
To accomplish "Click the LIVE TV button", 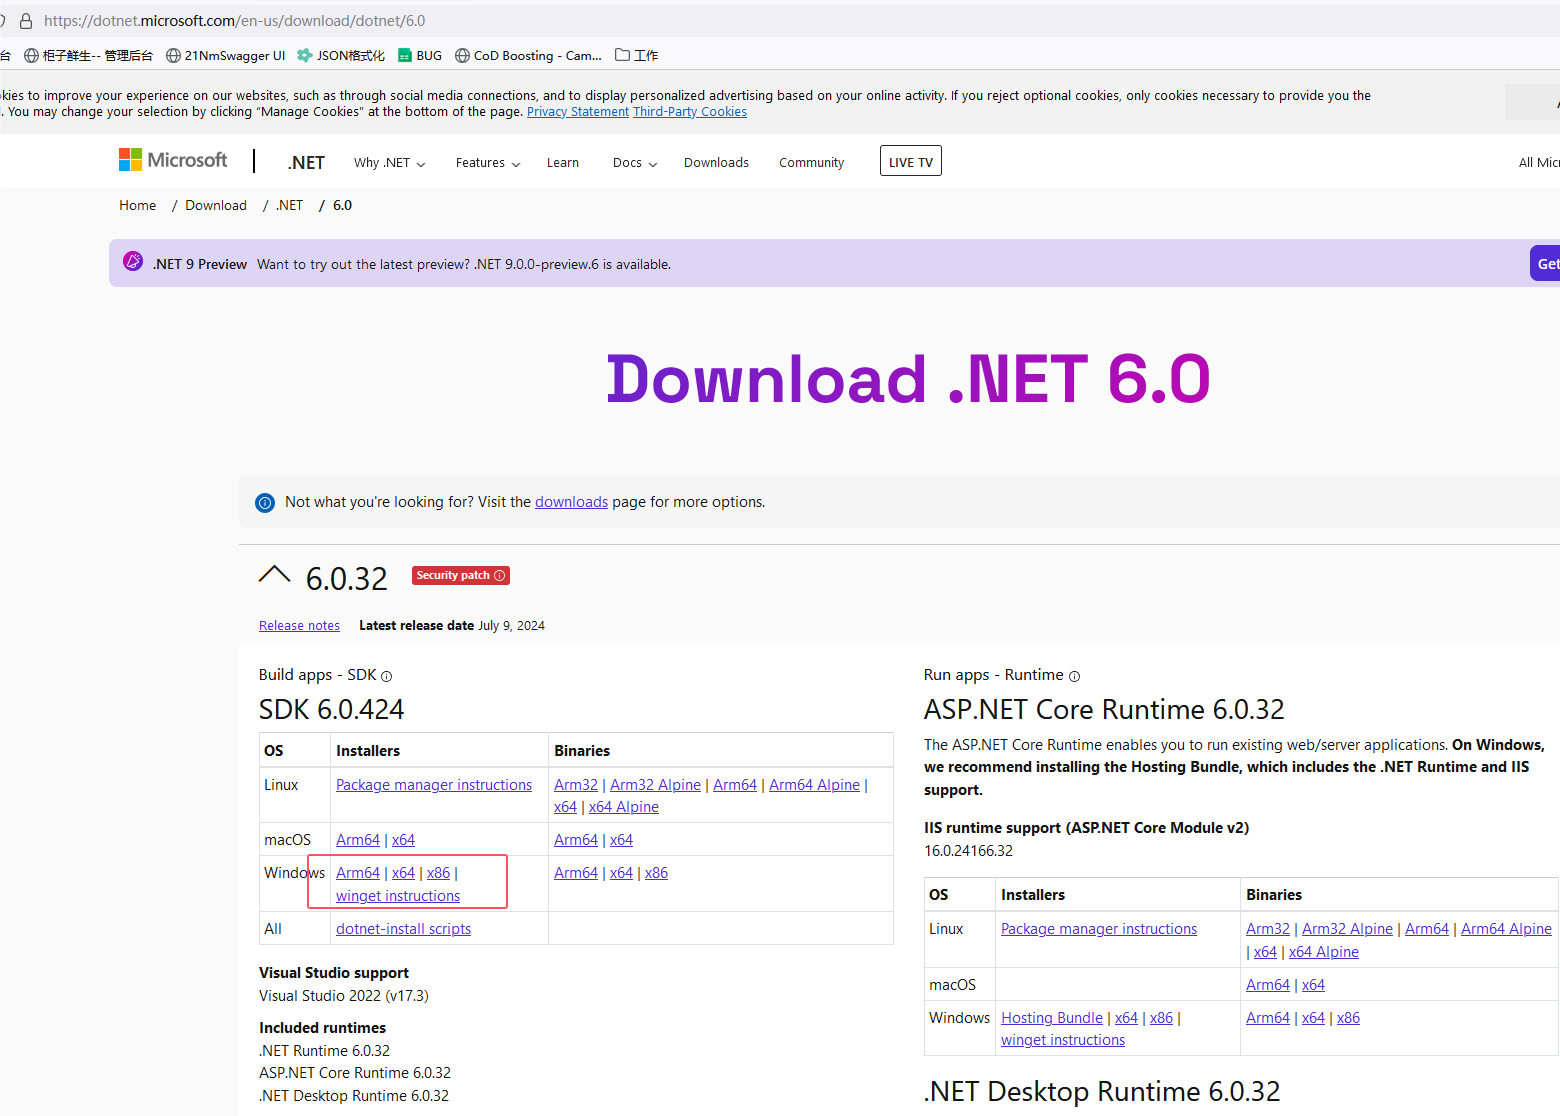I will (x=909, y=160).
